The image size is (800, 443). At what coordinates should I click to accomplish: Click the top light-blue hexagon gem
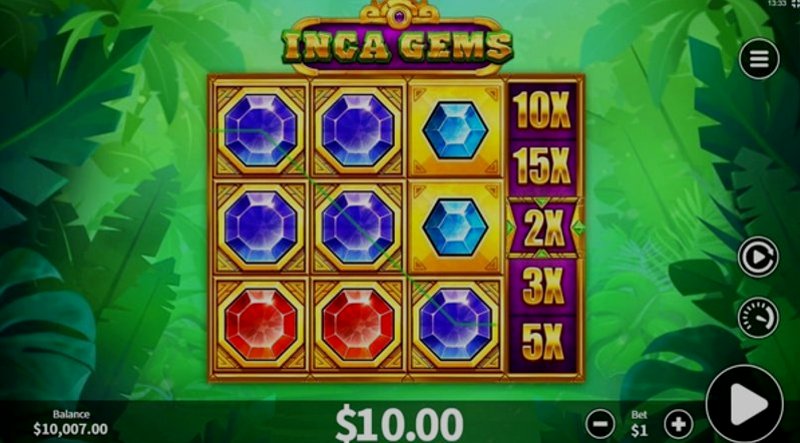tap(455, 130)
